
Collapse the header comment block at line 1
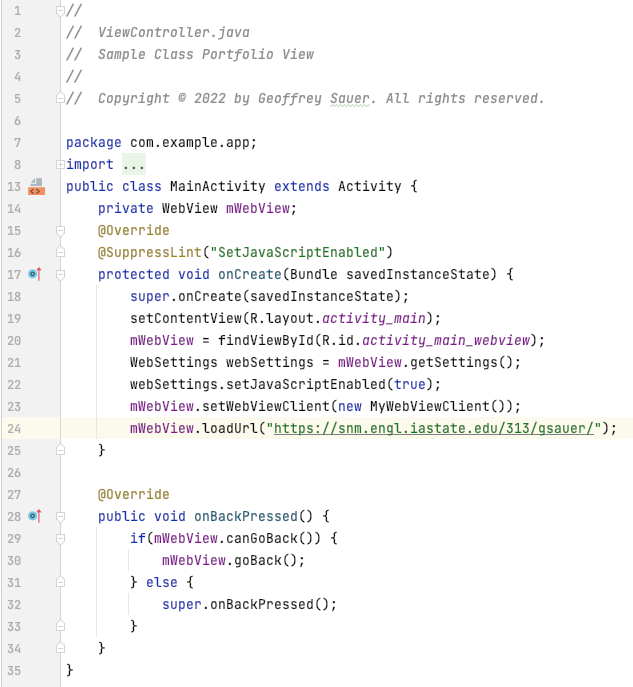click(x=60, y=11)
